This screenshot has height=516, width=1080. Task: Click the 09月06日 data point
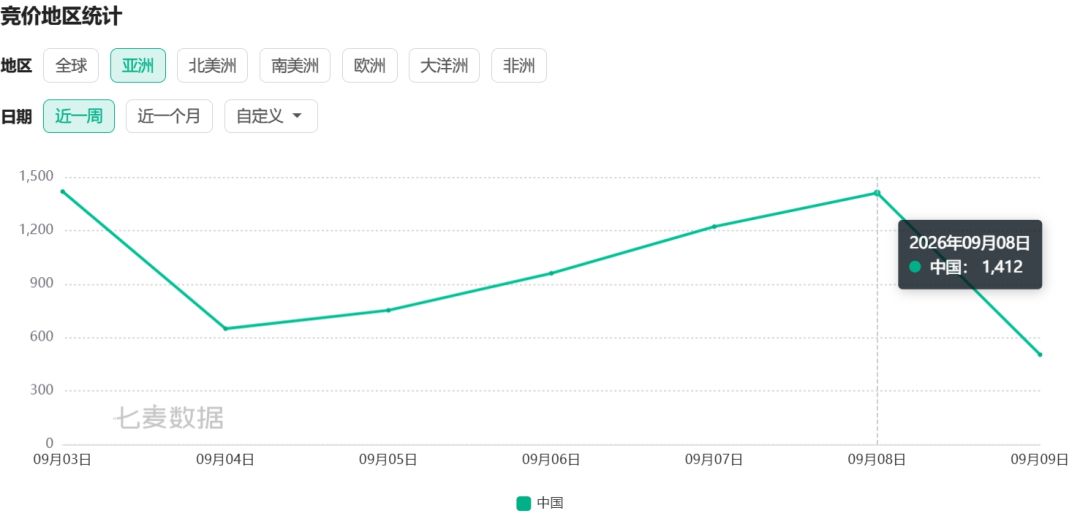point(551,273)
